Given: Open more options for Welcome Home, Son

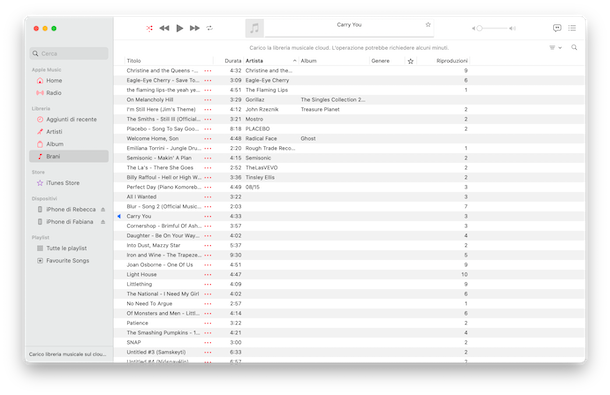Looking at the screenshot, I should (208, 139).
